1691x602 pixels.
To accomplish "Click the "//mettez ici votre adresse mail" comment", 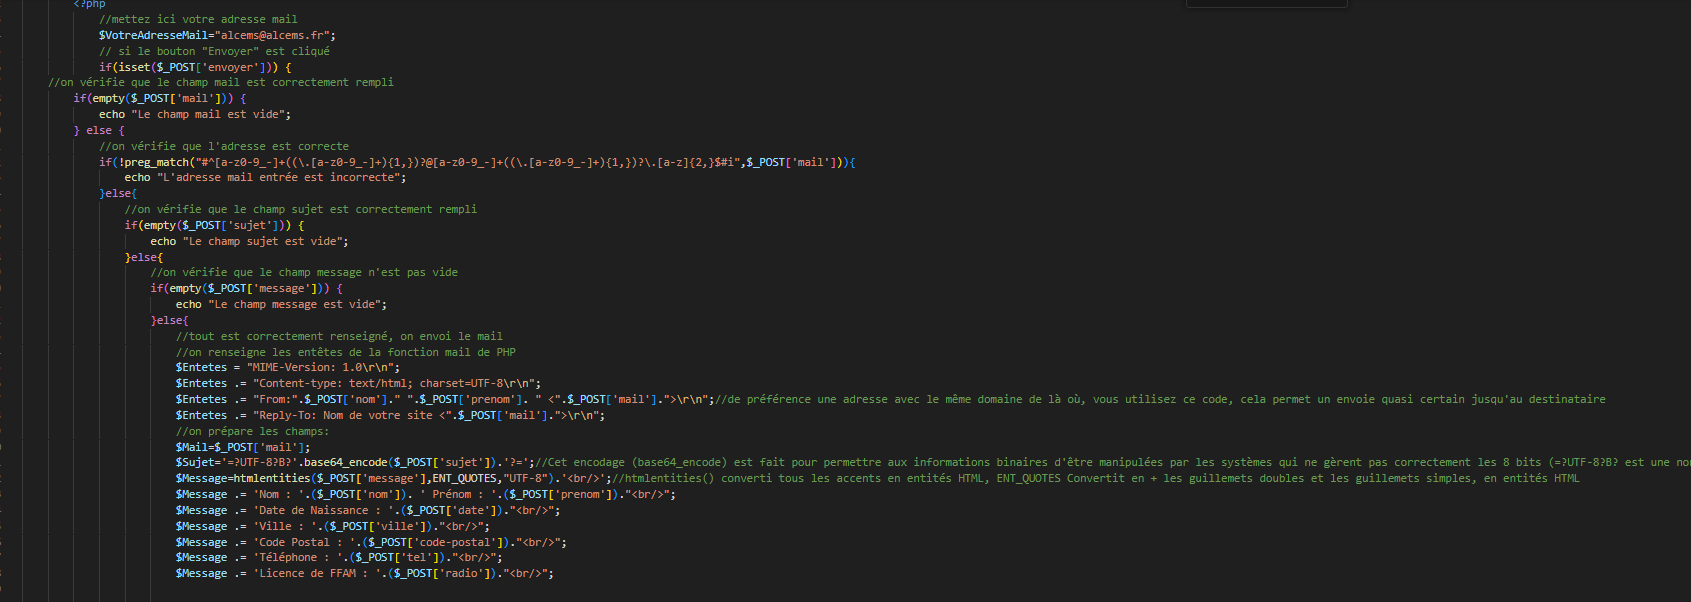I will point(198,19).
